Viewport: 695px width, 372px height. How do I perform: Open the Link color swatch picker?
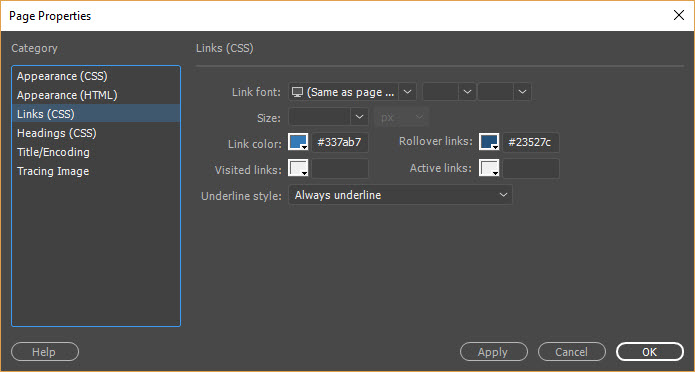pos(298,142)
